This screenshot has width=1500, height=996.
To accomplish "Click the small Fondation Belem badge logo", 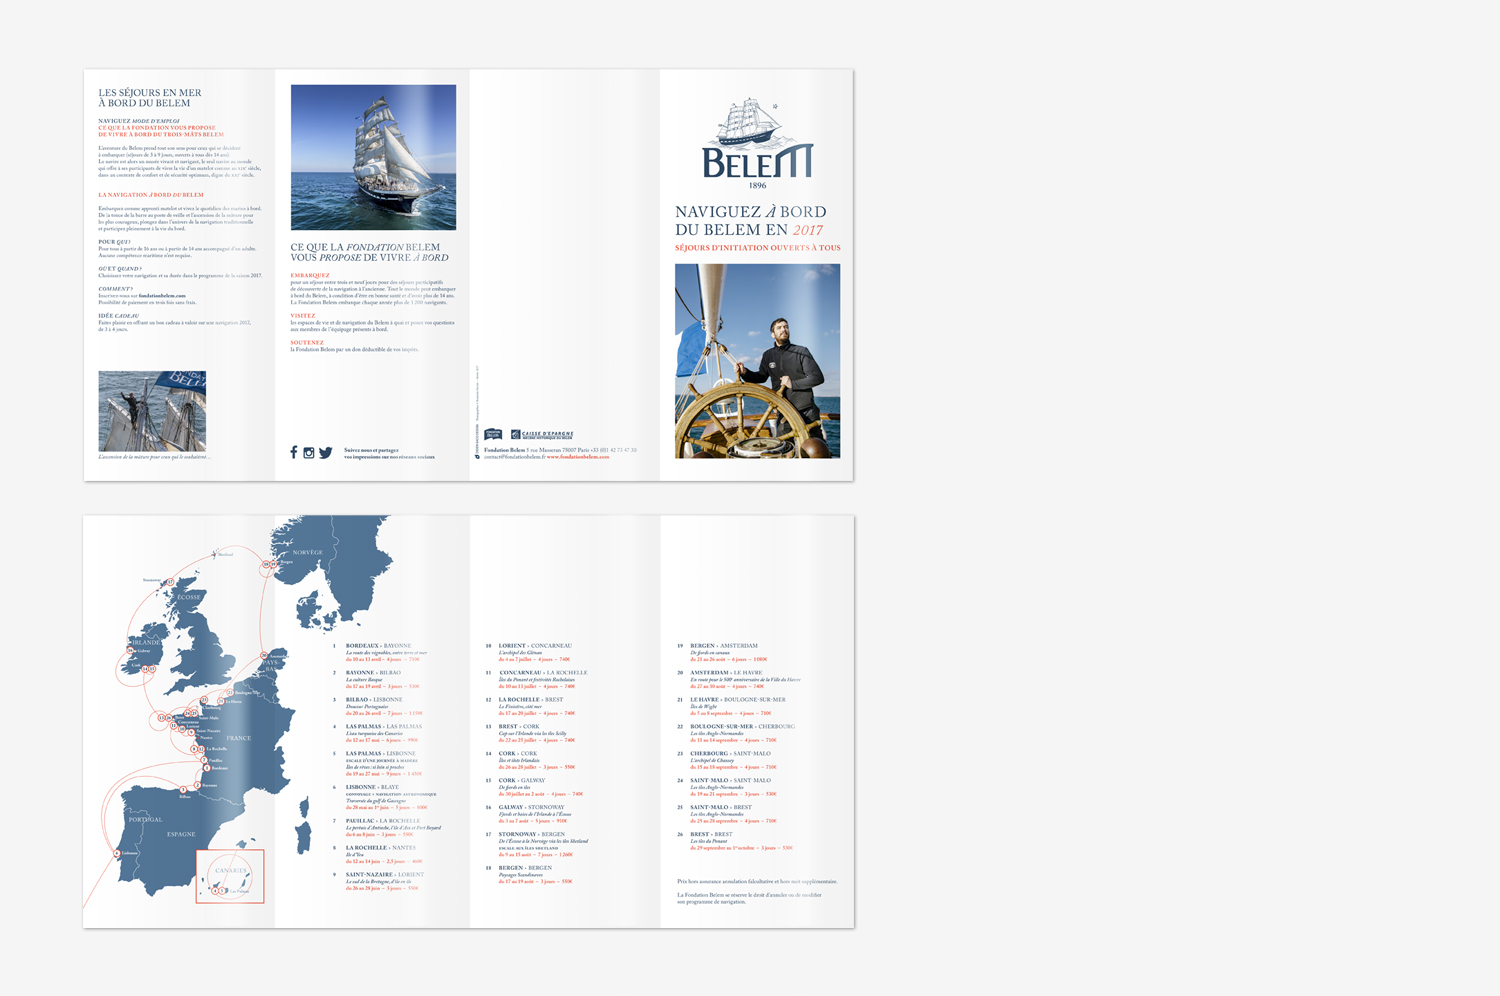I will 493,435.
